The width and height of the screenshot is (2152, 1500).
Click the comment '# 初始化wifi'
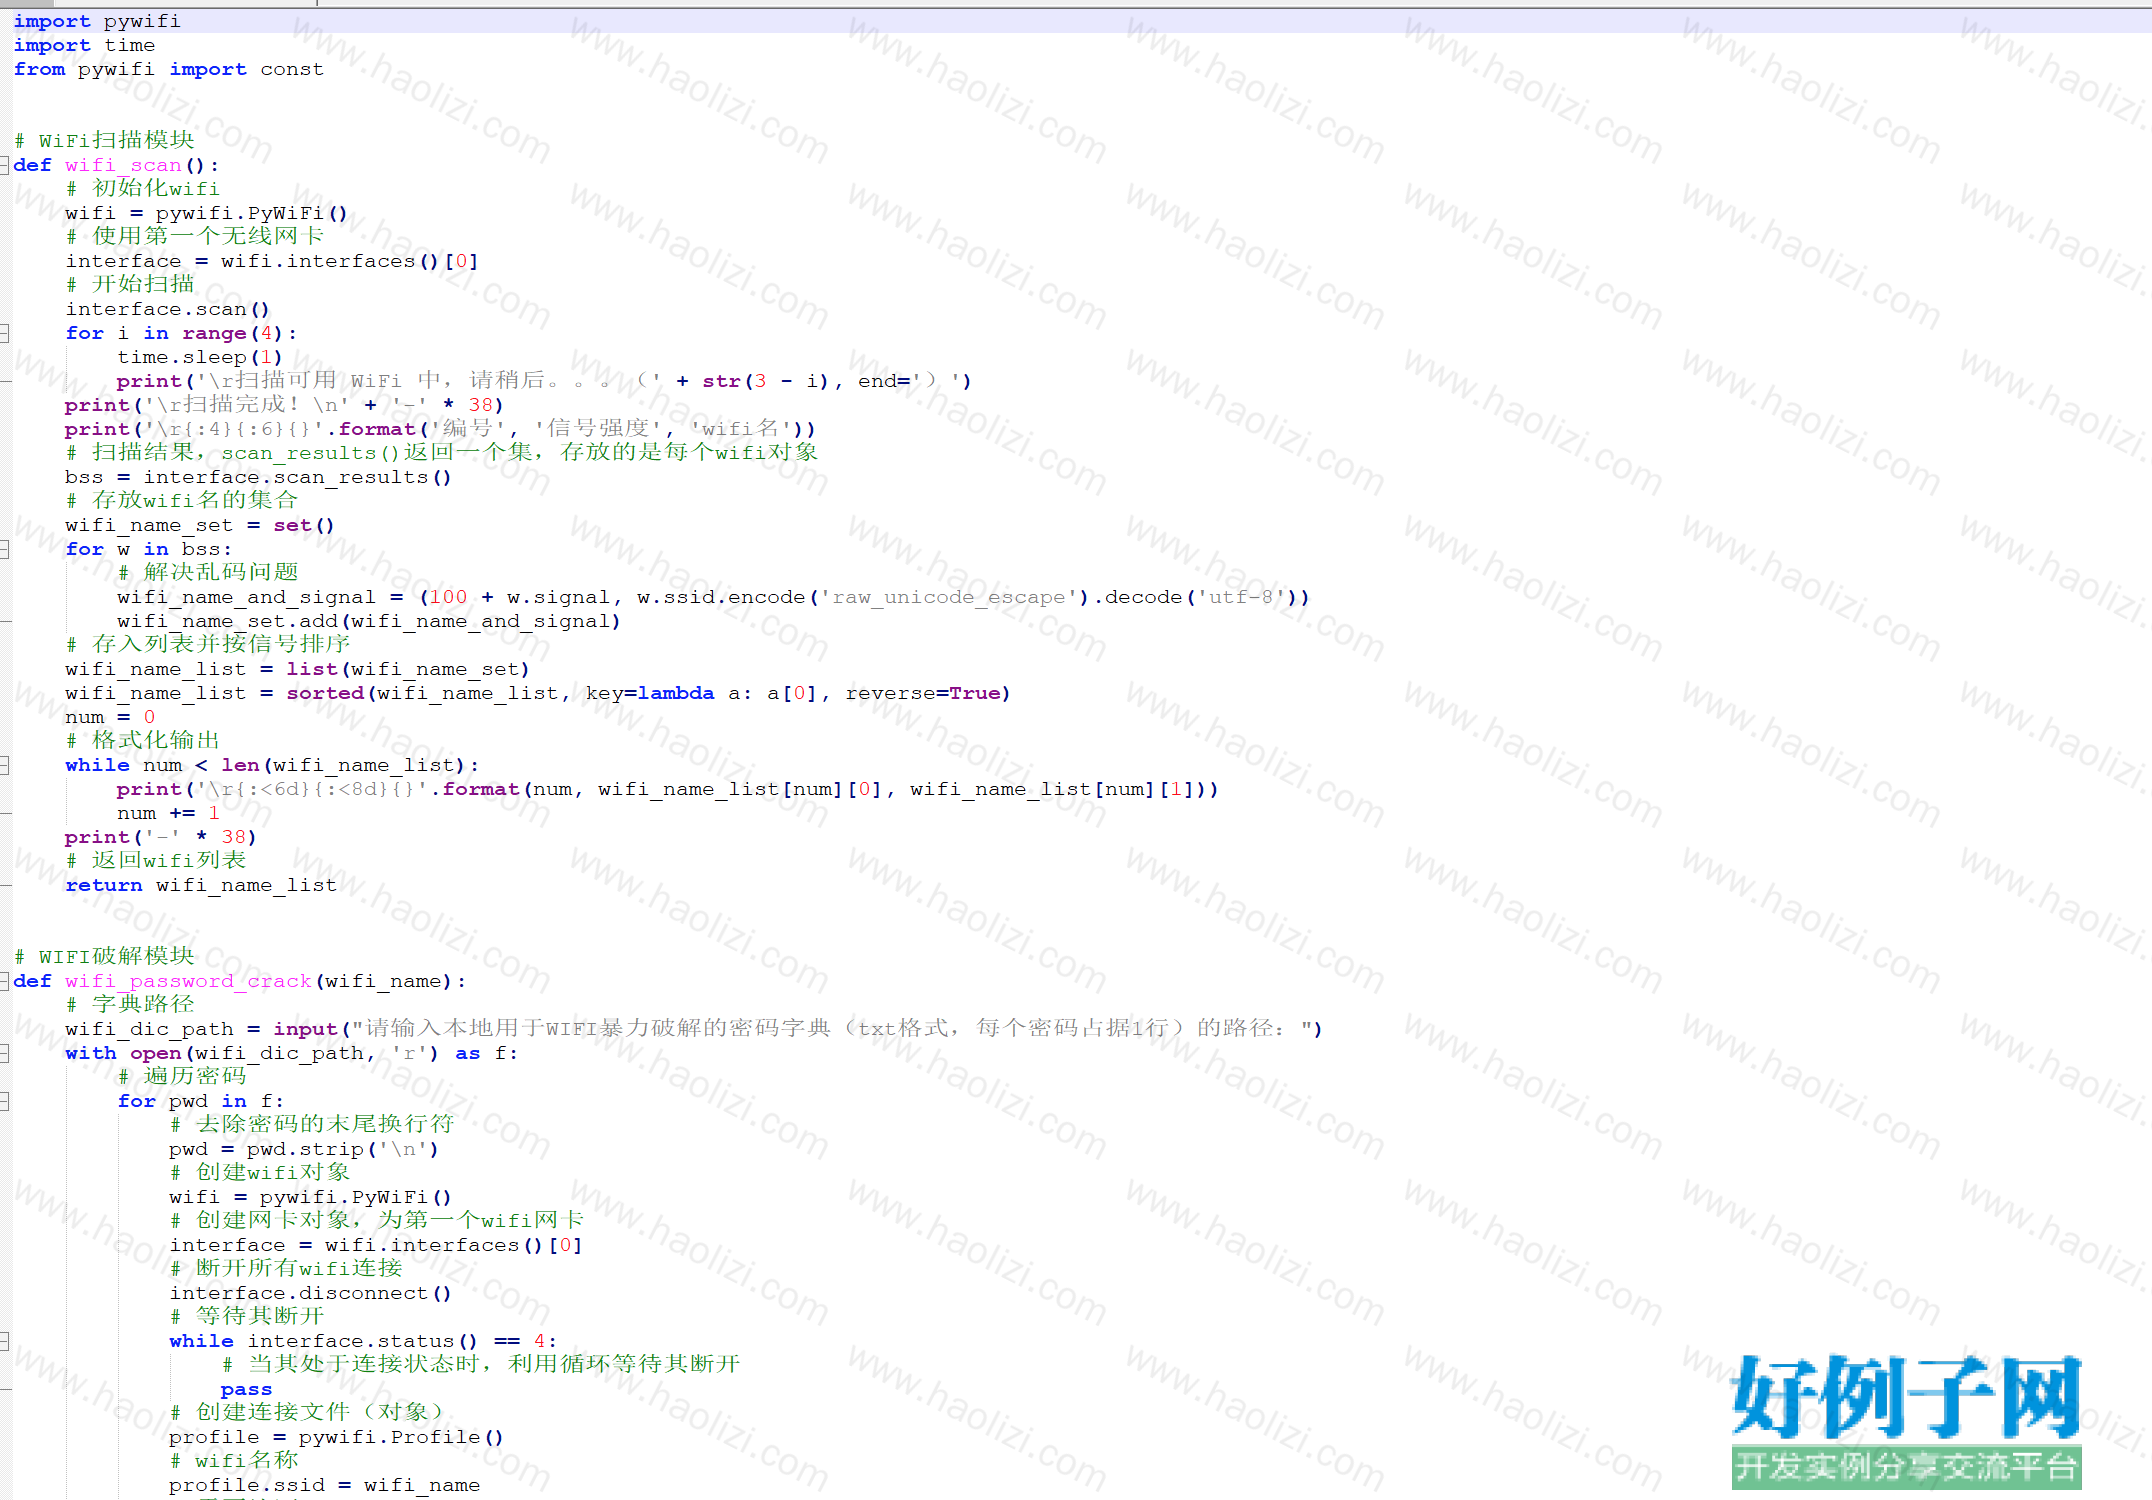pos(143,189)
